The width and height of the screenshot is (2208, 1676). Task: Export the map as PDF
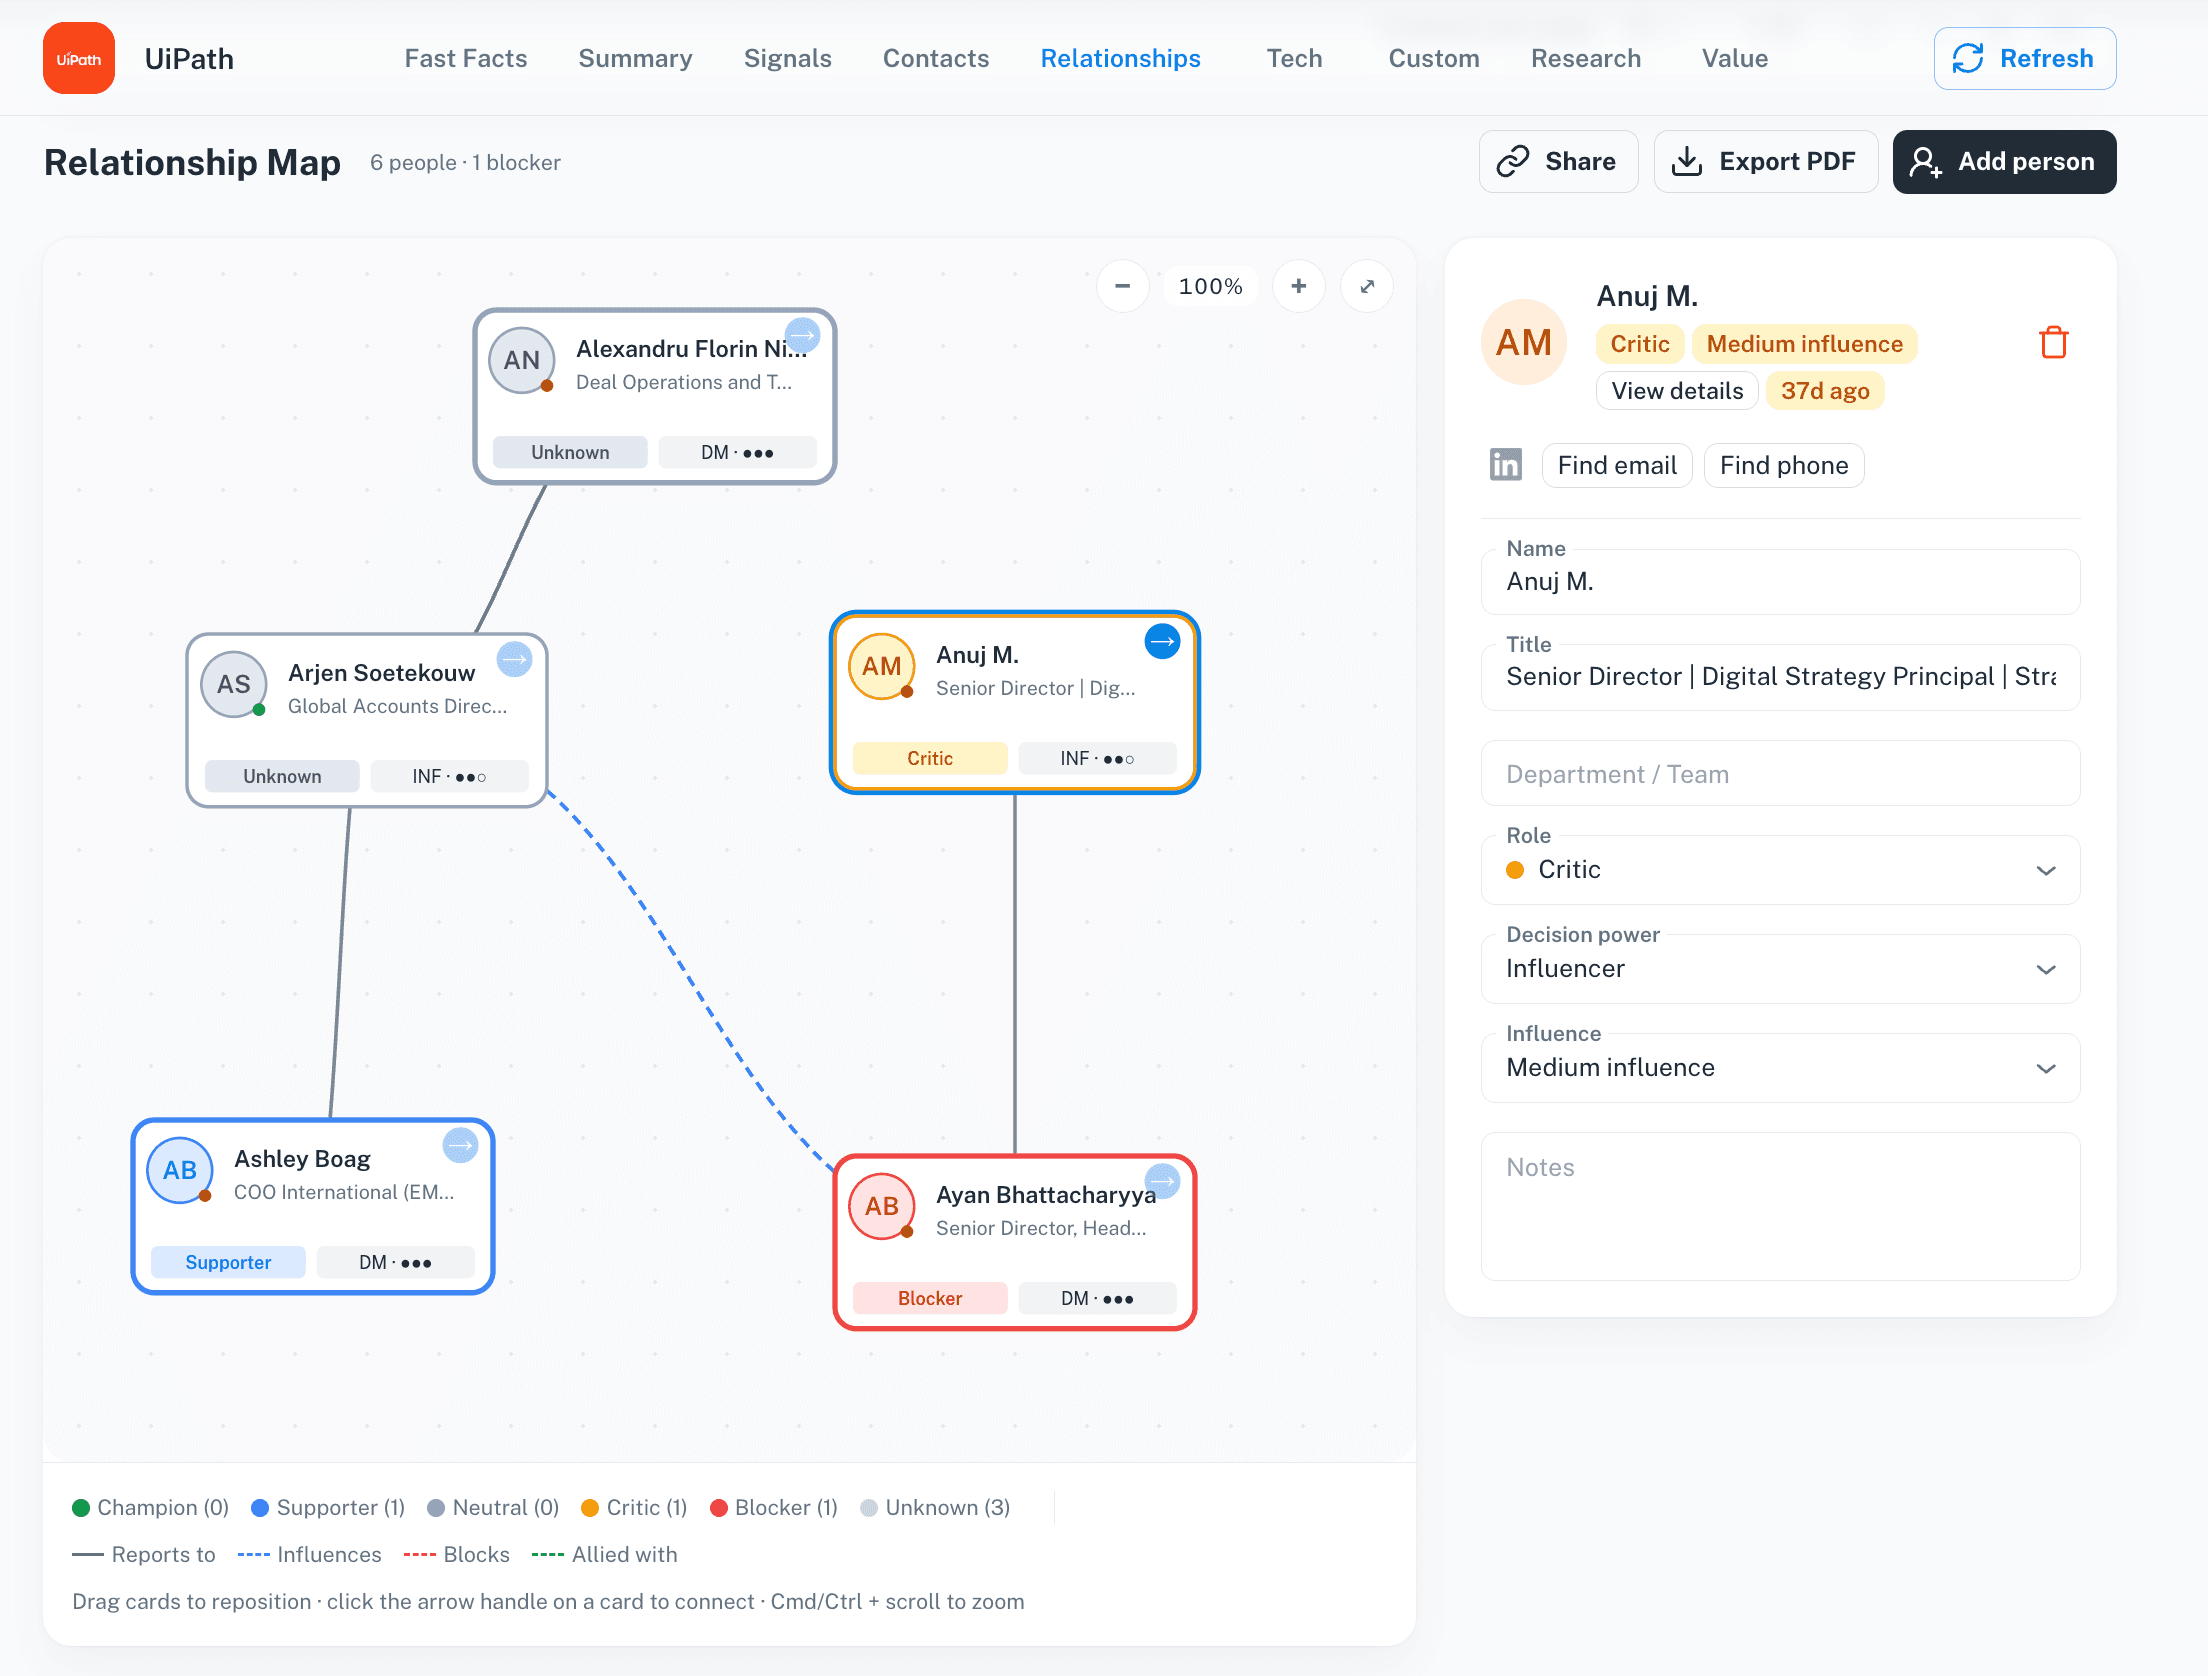click(1765, 161)
